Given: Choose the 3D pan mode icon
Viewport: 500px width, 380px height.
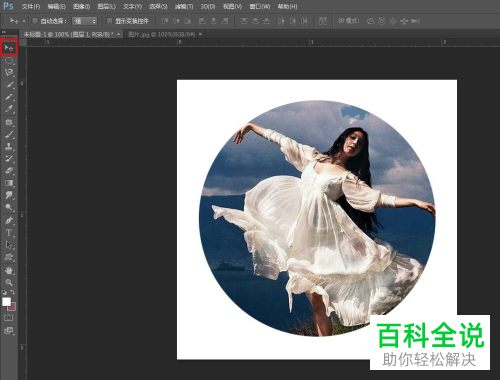Looking at the screenshot, I should [393, 21].
